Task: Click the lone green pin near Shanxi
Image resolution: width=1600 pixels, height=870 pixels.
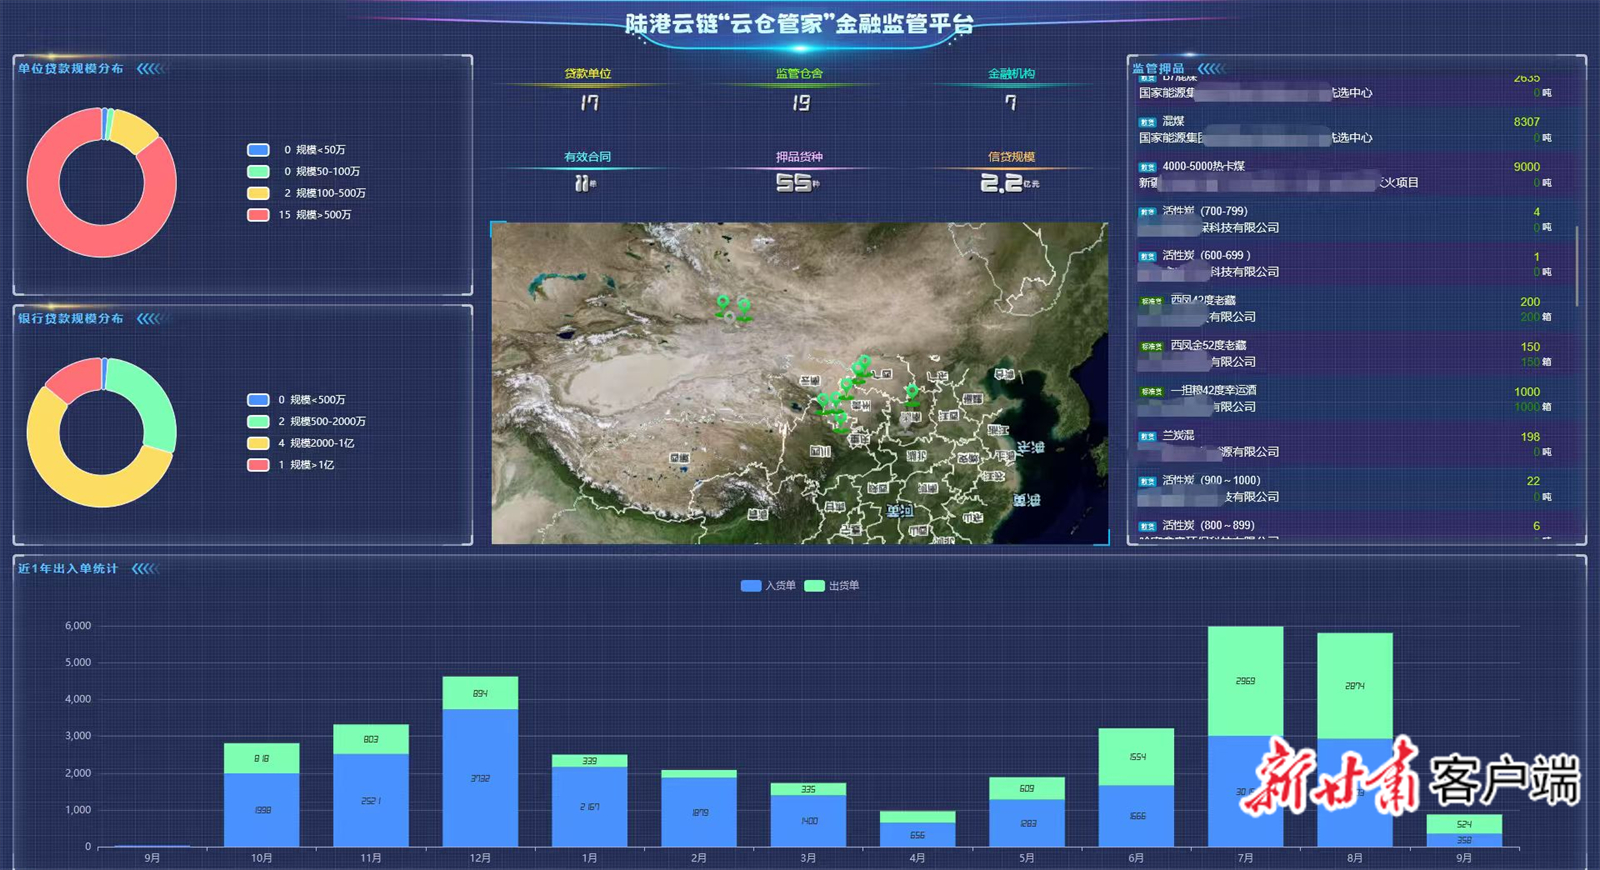Action: (911, 392)
